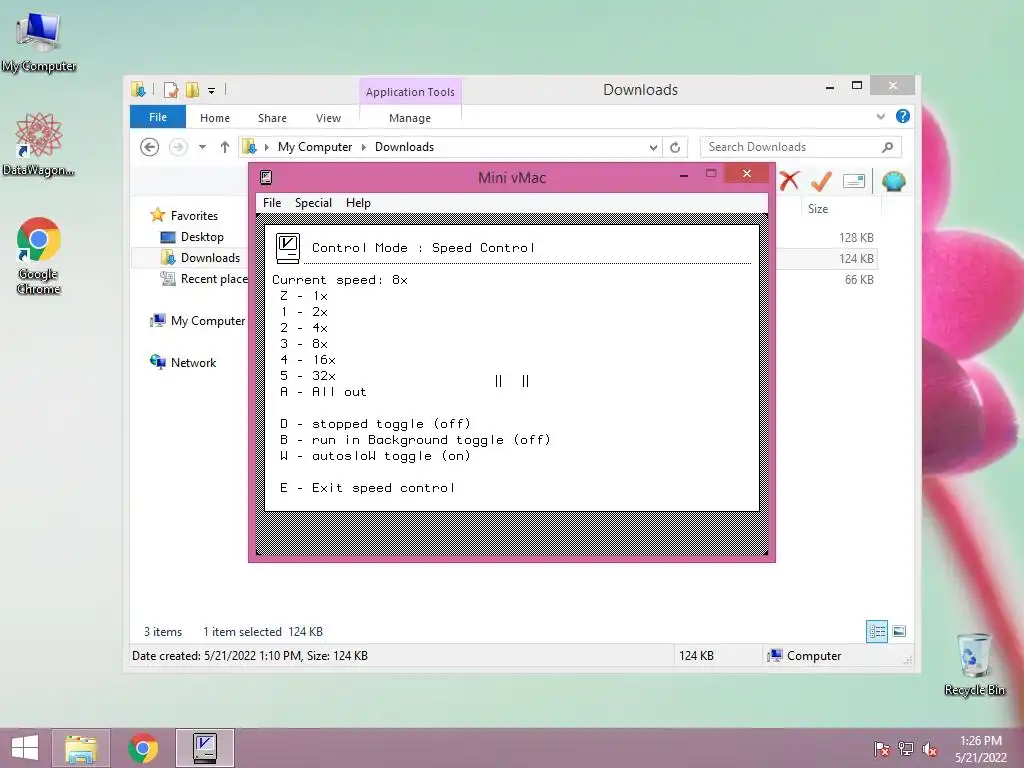This screenshot has height=768, width=1024.
Task: Click the Macintosh icon beside Control Mode
Action: 287,248
